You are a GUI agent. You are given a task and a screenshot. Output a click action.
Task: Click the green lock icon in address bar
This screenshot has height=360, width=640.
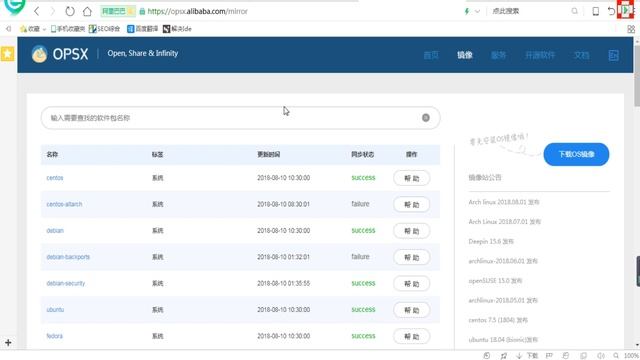142,11
